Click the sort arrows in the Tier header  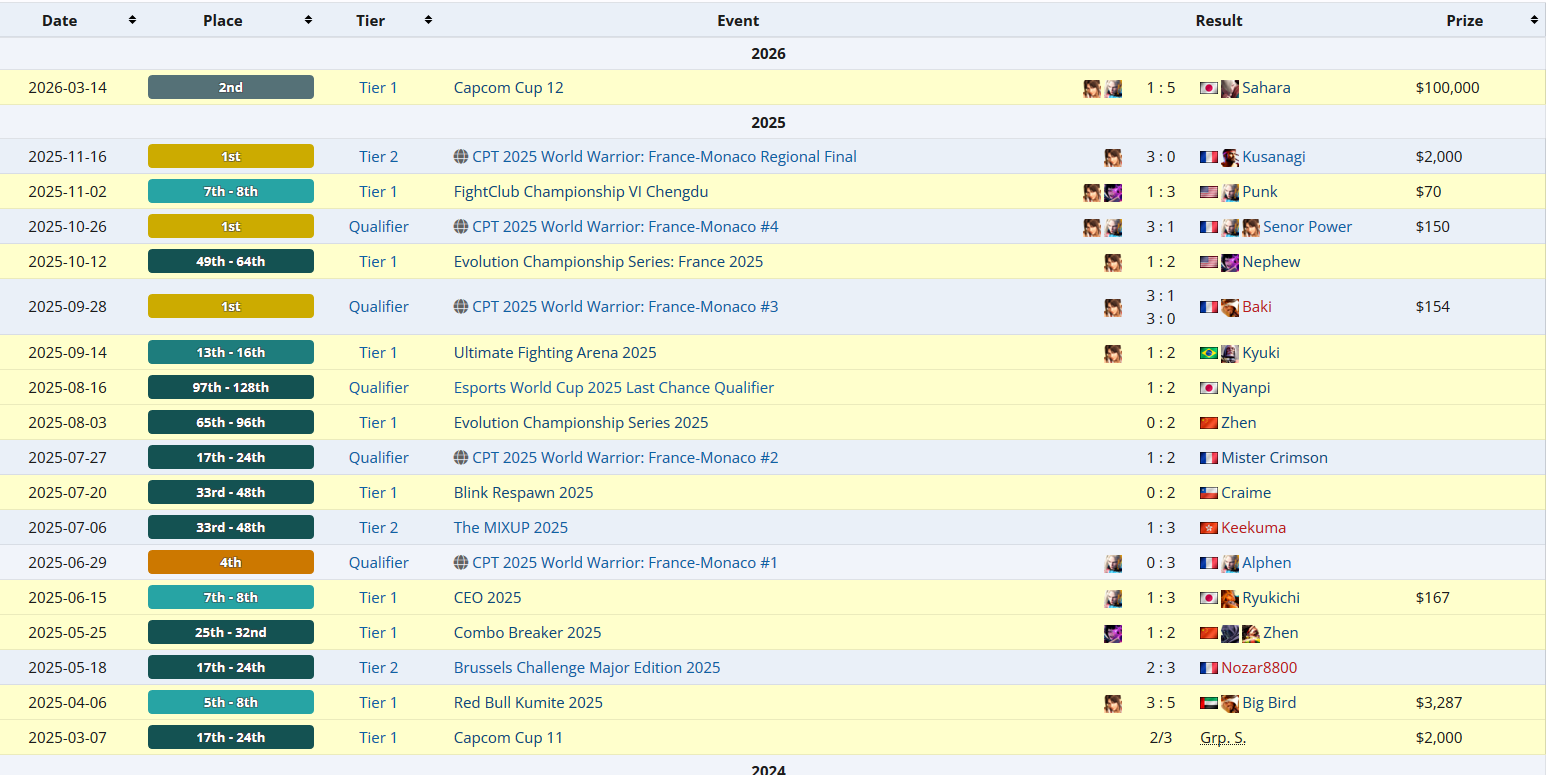[428, 20]
